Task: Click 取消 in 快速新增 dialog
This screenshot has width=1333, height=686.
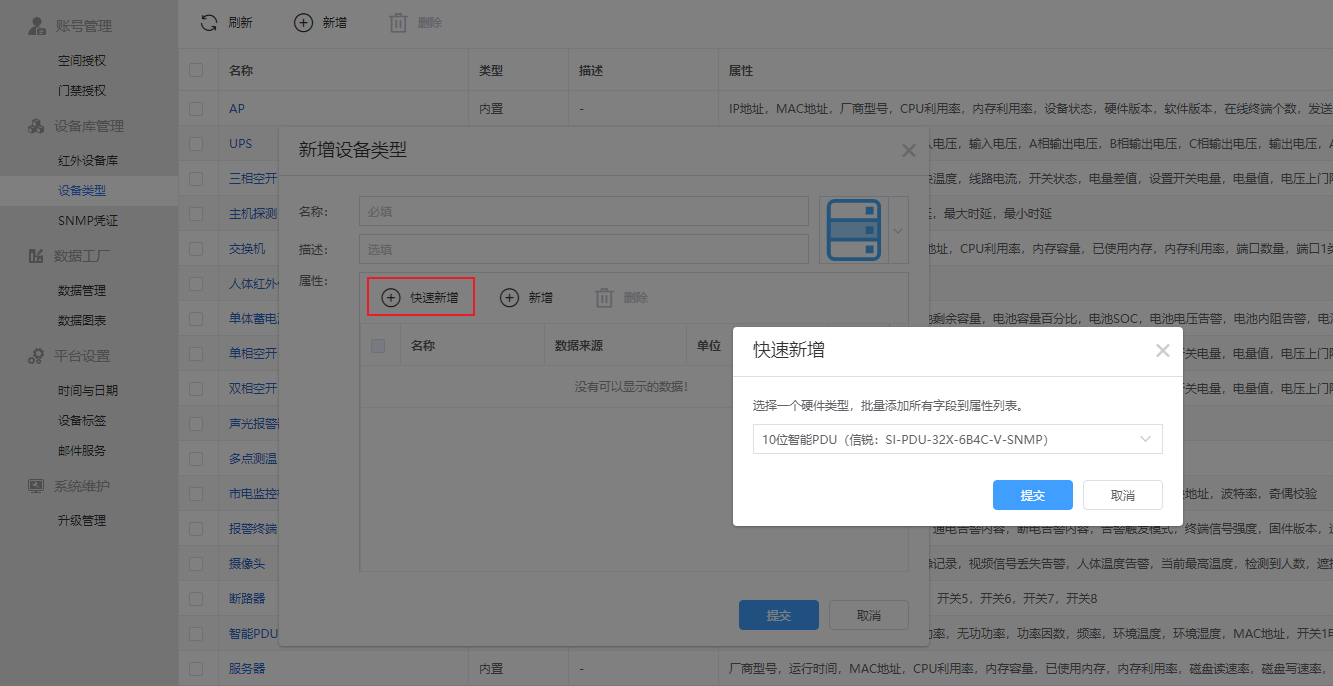Action: [1123, 495]
